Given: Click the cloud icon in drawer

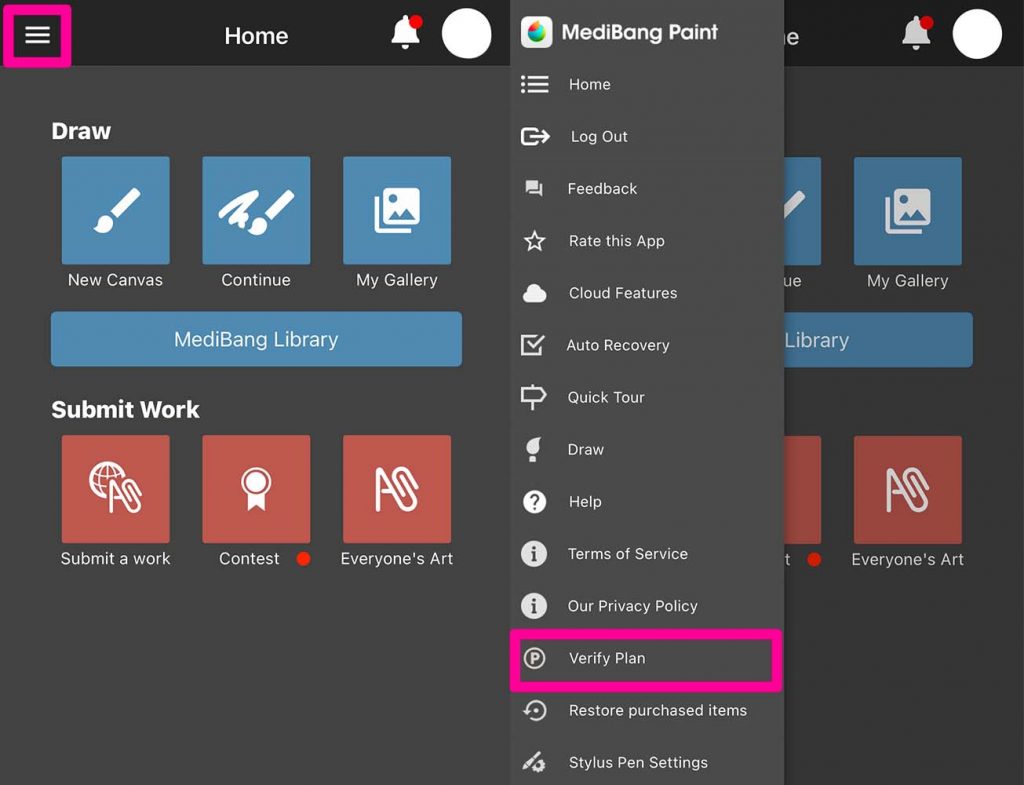Looking at the screenshot, I should coord(534,293).
